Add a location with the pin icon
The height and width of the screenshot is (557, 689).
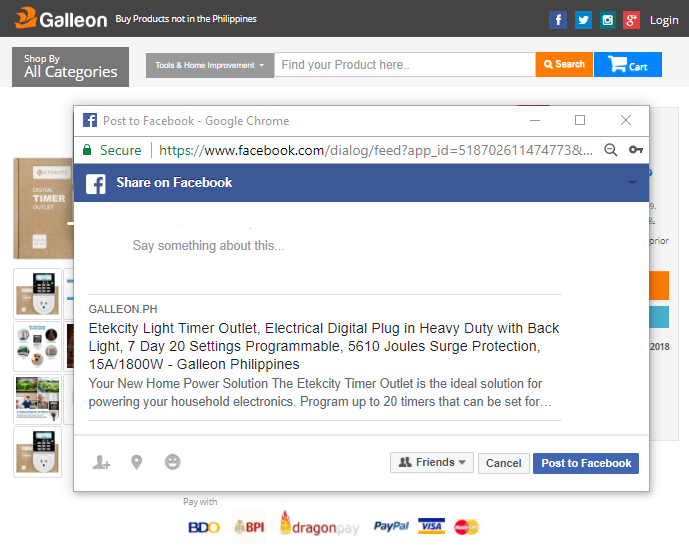pyautogui.click(x=137, y=462)
